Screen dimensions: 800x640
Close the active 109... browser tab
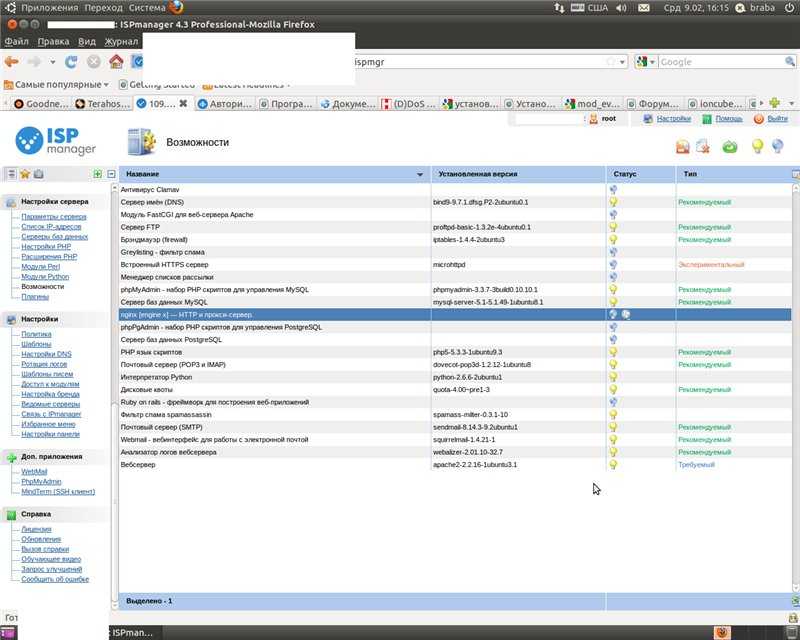(x=183, y=104)
